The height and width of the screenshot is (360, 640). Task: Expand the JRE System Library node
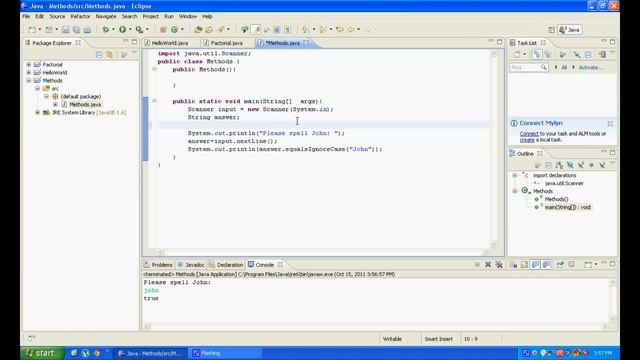point(38,112)
